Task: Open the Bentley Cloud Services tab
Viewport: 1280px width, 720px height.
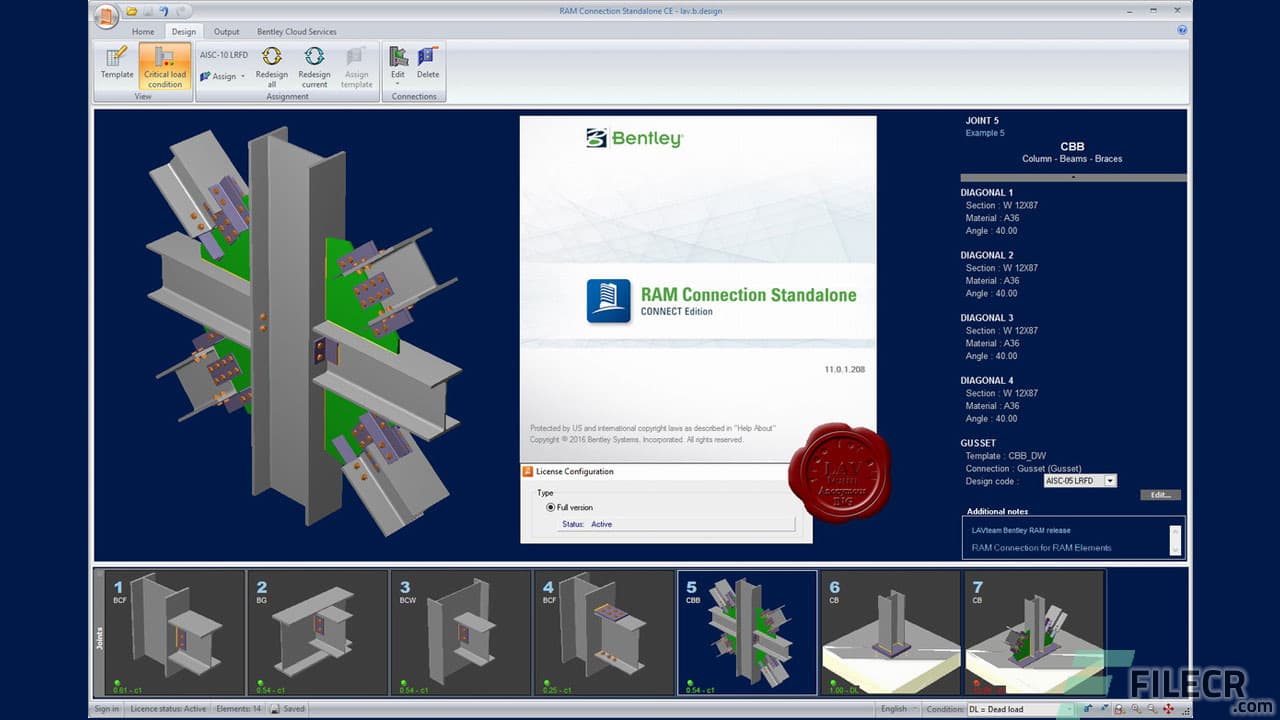Action: tap(295, 31)
